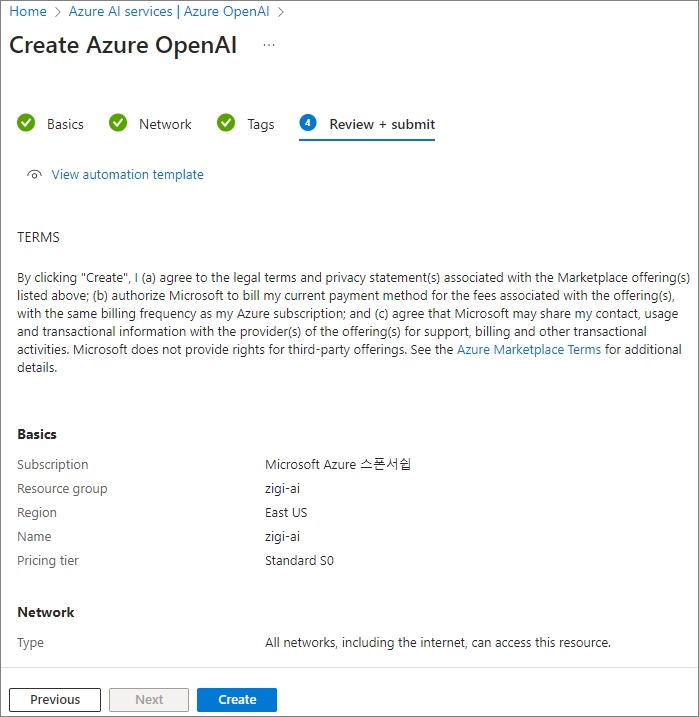Click the 'All networks, including the internet' value

click(x=438, y=643)
